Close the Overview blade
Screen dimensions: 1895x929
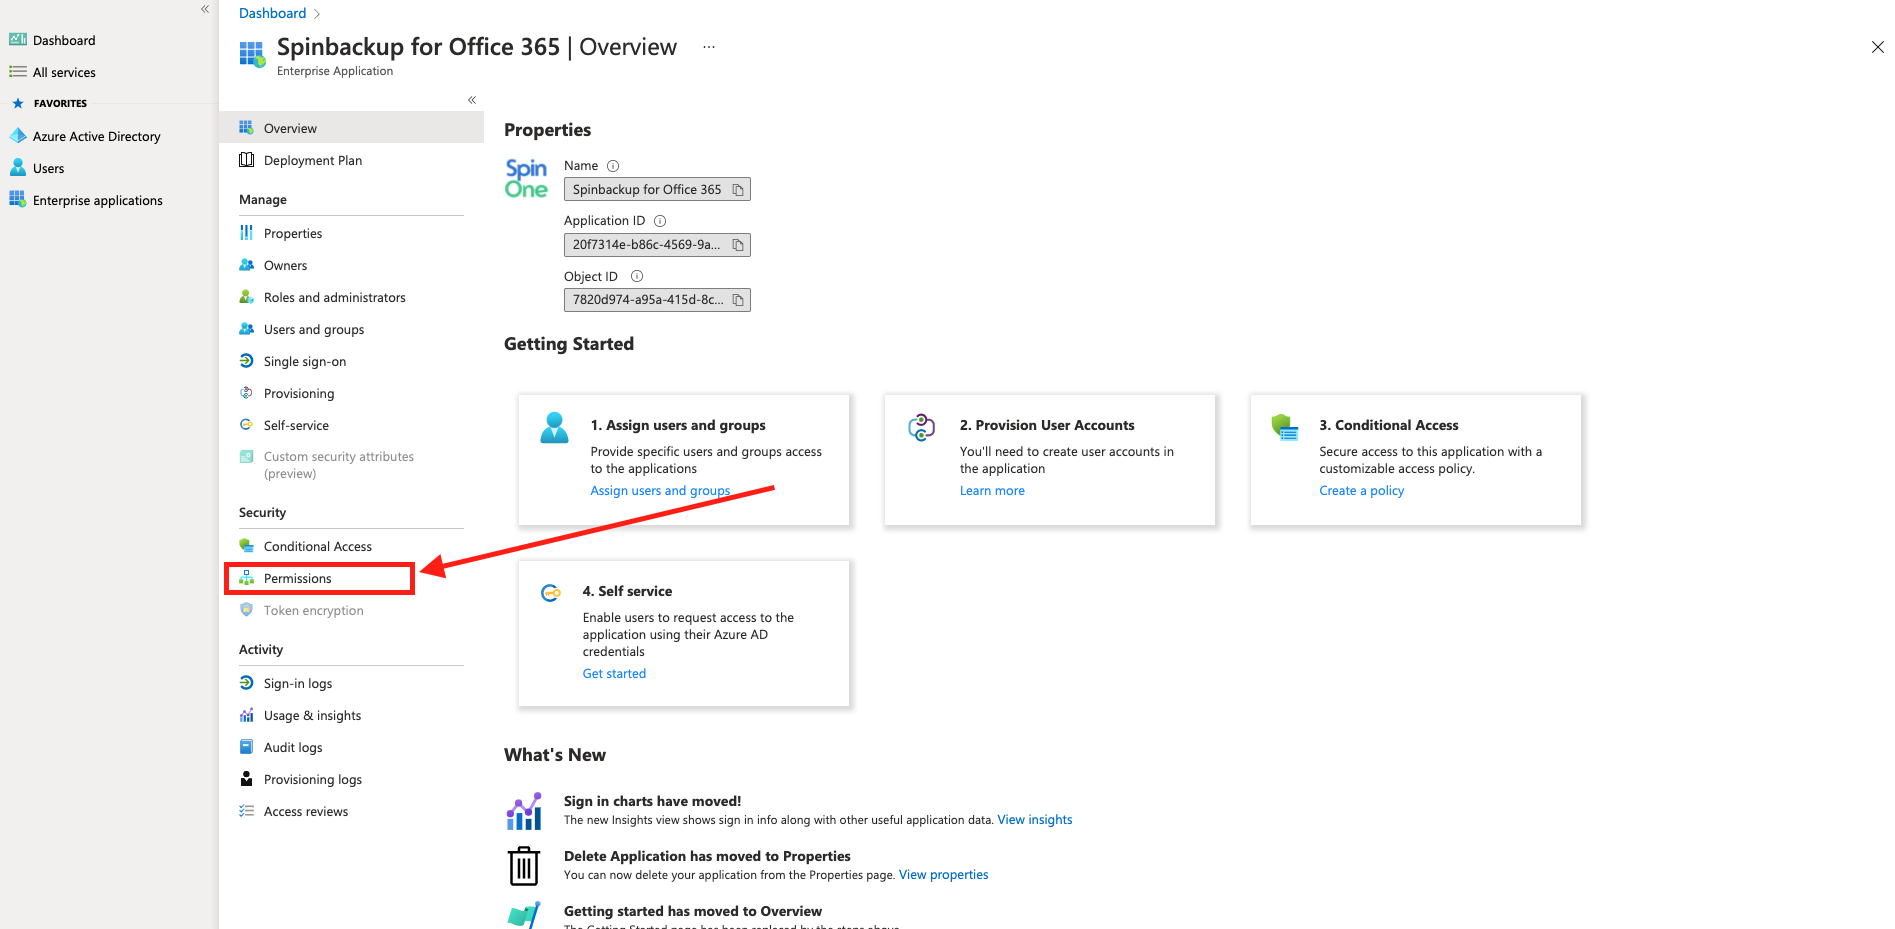[x=1877, y=47]
